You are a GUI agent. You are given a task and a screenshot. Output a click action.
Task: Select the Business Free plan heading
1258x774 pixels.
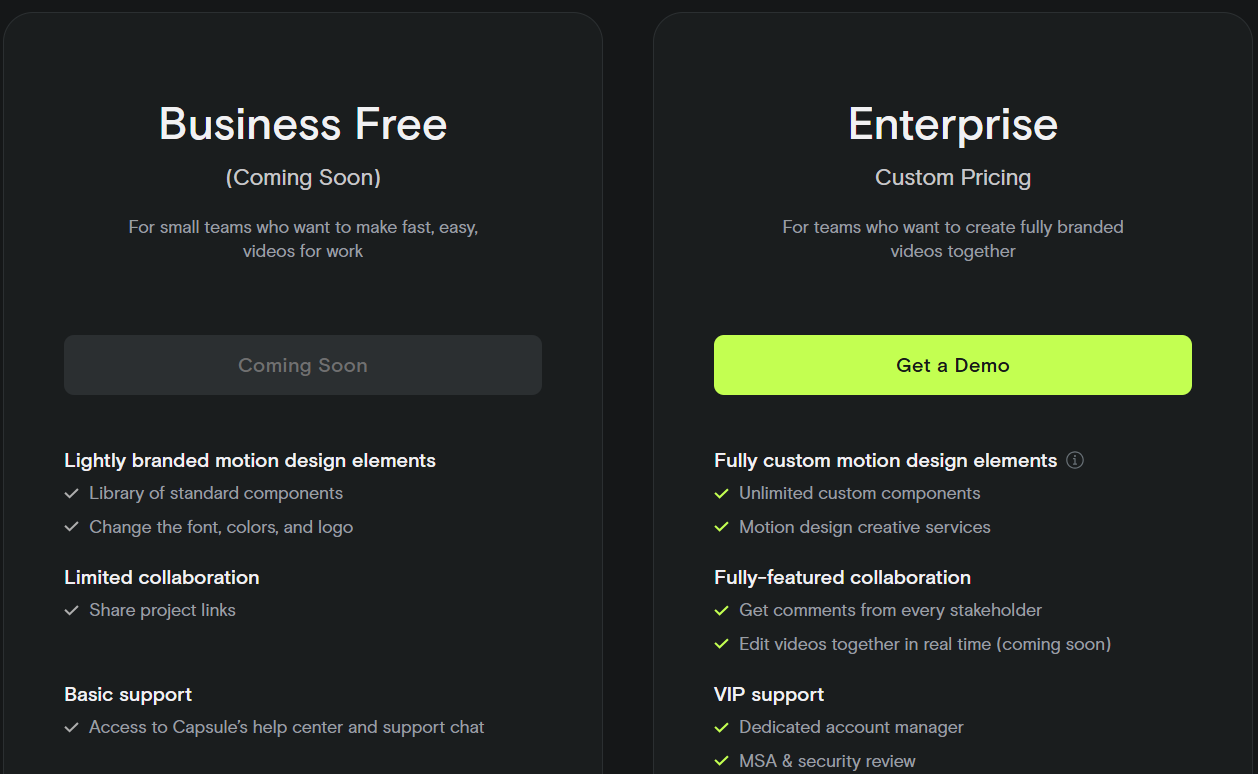303,124
